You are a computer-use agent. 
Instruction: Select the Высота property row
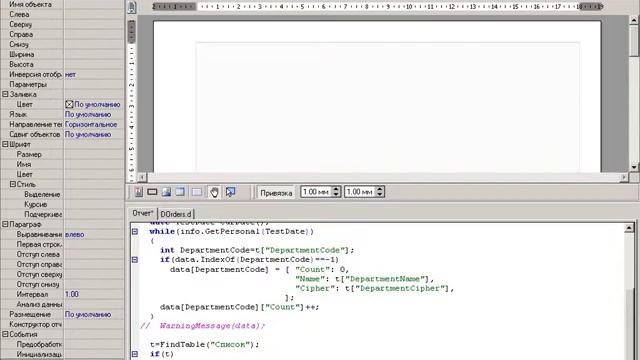(62, 64)
